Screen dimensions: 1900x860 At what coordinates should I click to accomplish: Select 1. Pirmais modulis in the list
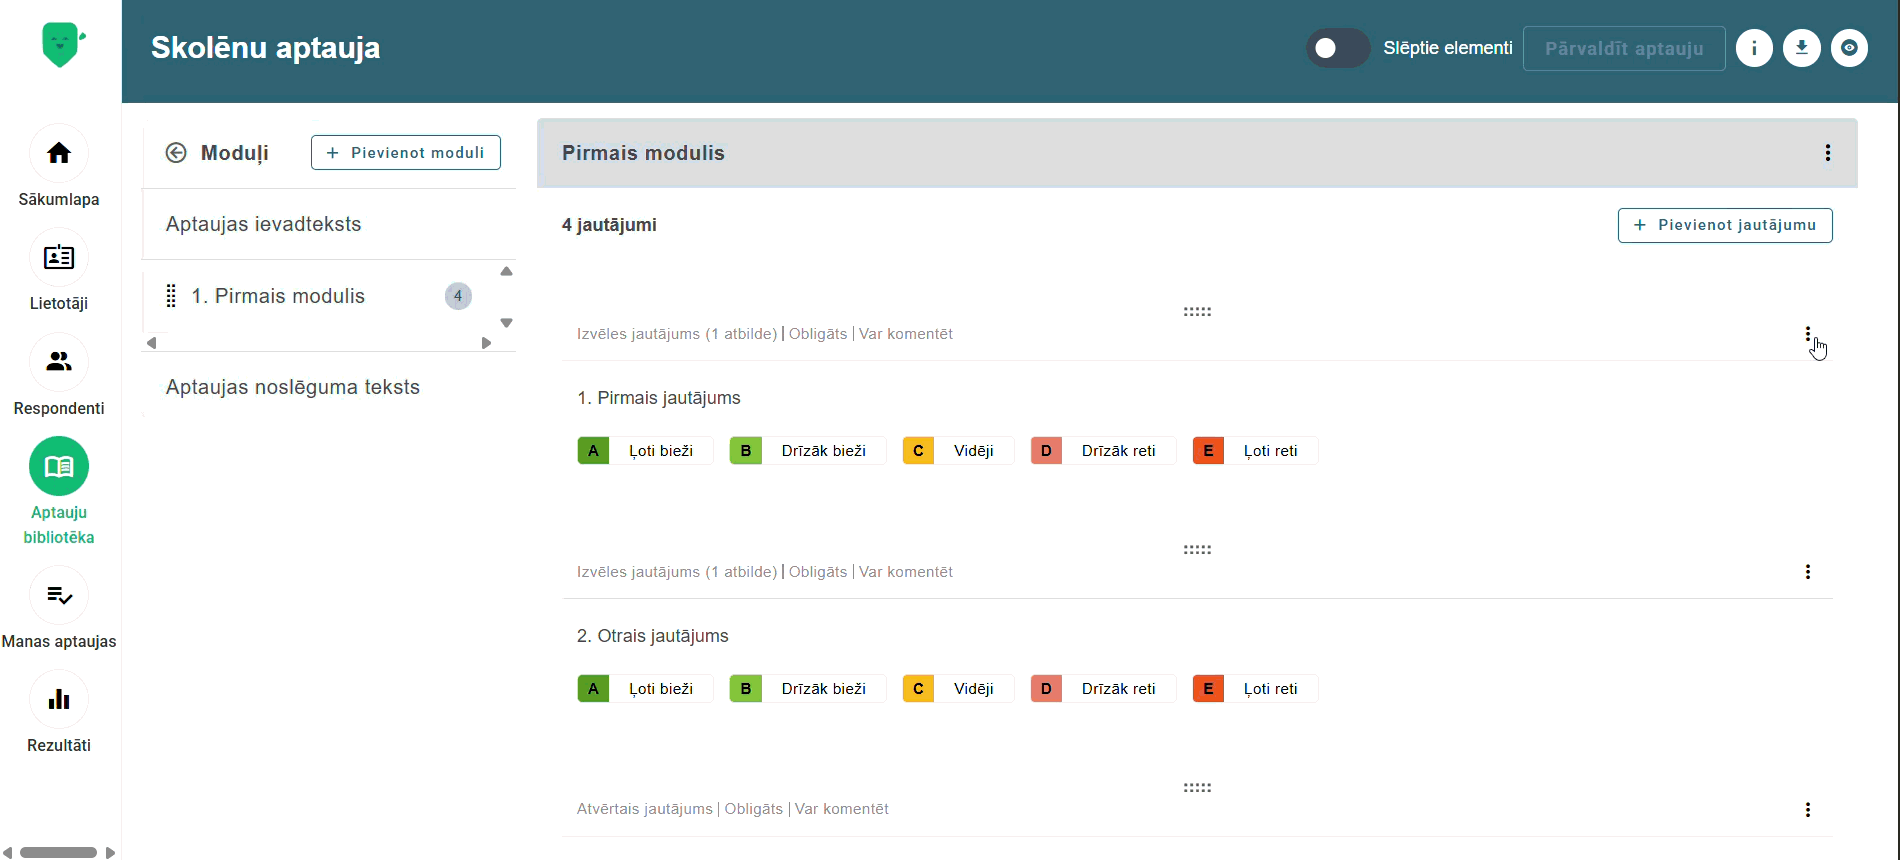(x=278, y=296)
